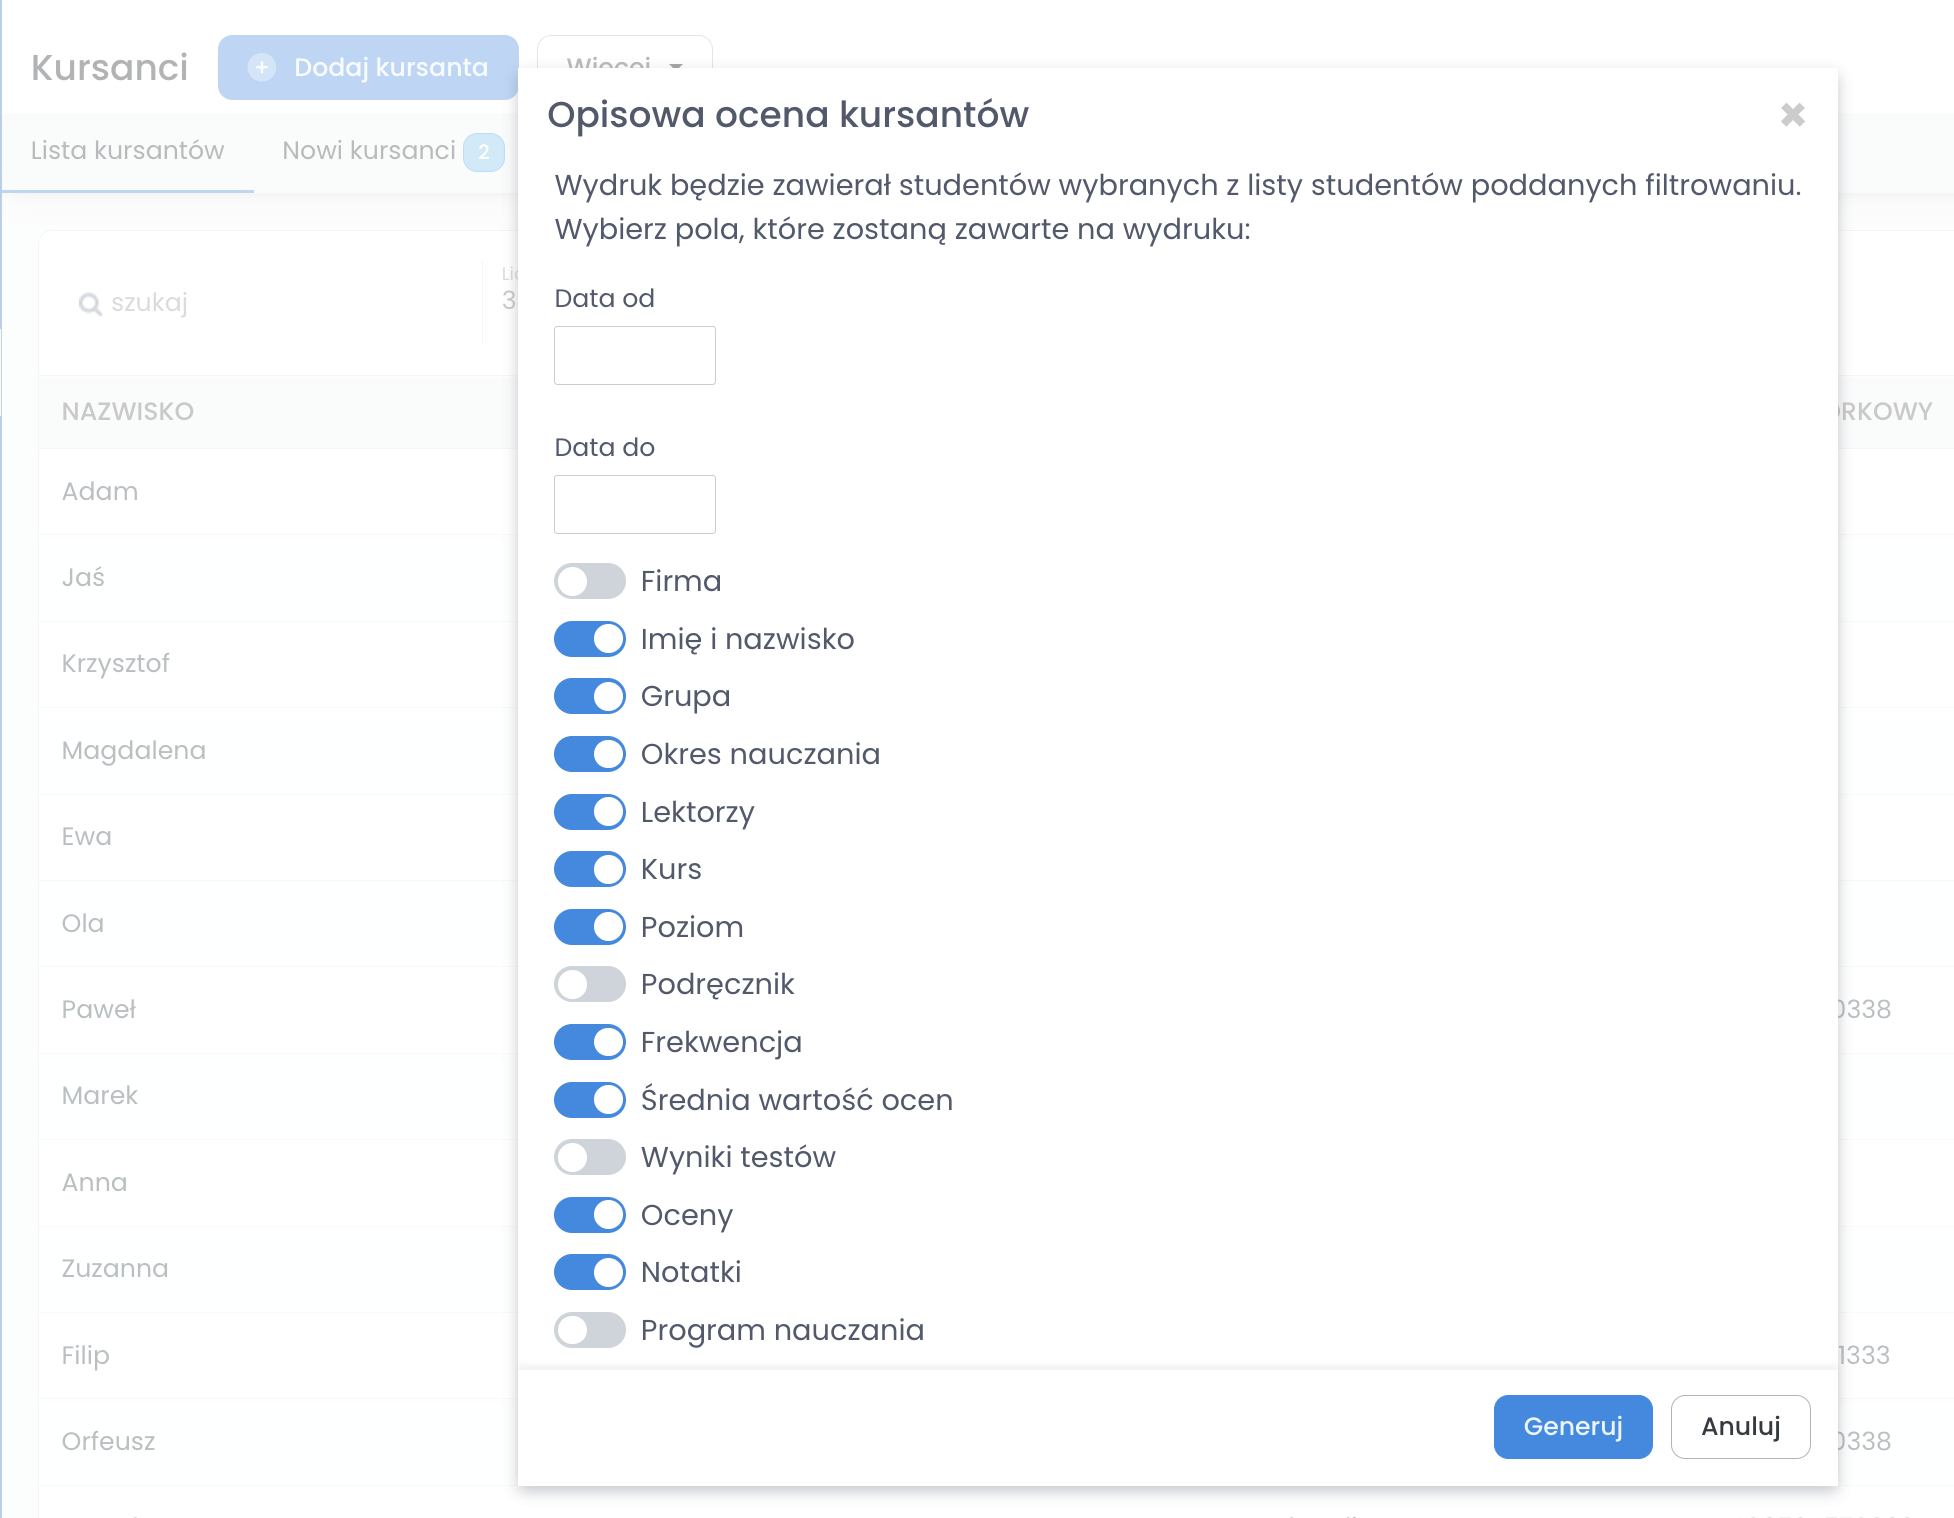The height and width of the screenshot is (1518, 1954).
Task: Click the plus icon on Dodaj kursanta
Action: [x=262, y=67]
